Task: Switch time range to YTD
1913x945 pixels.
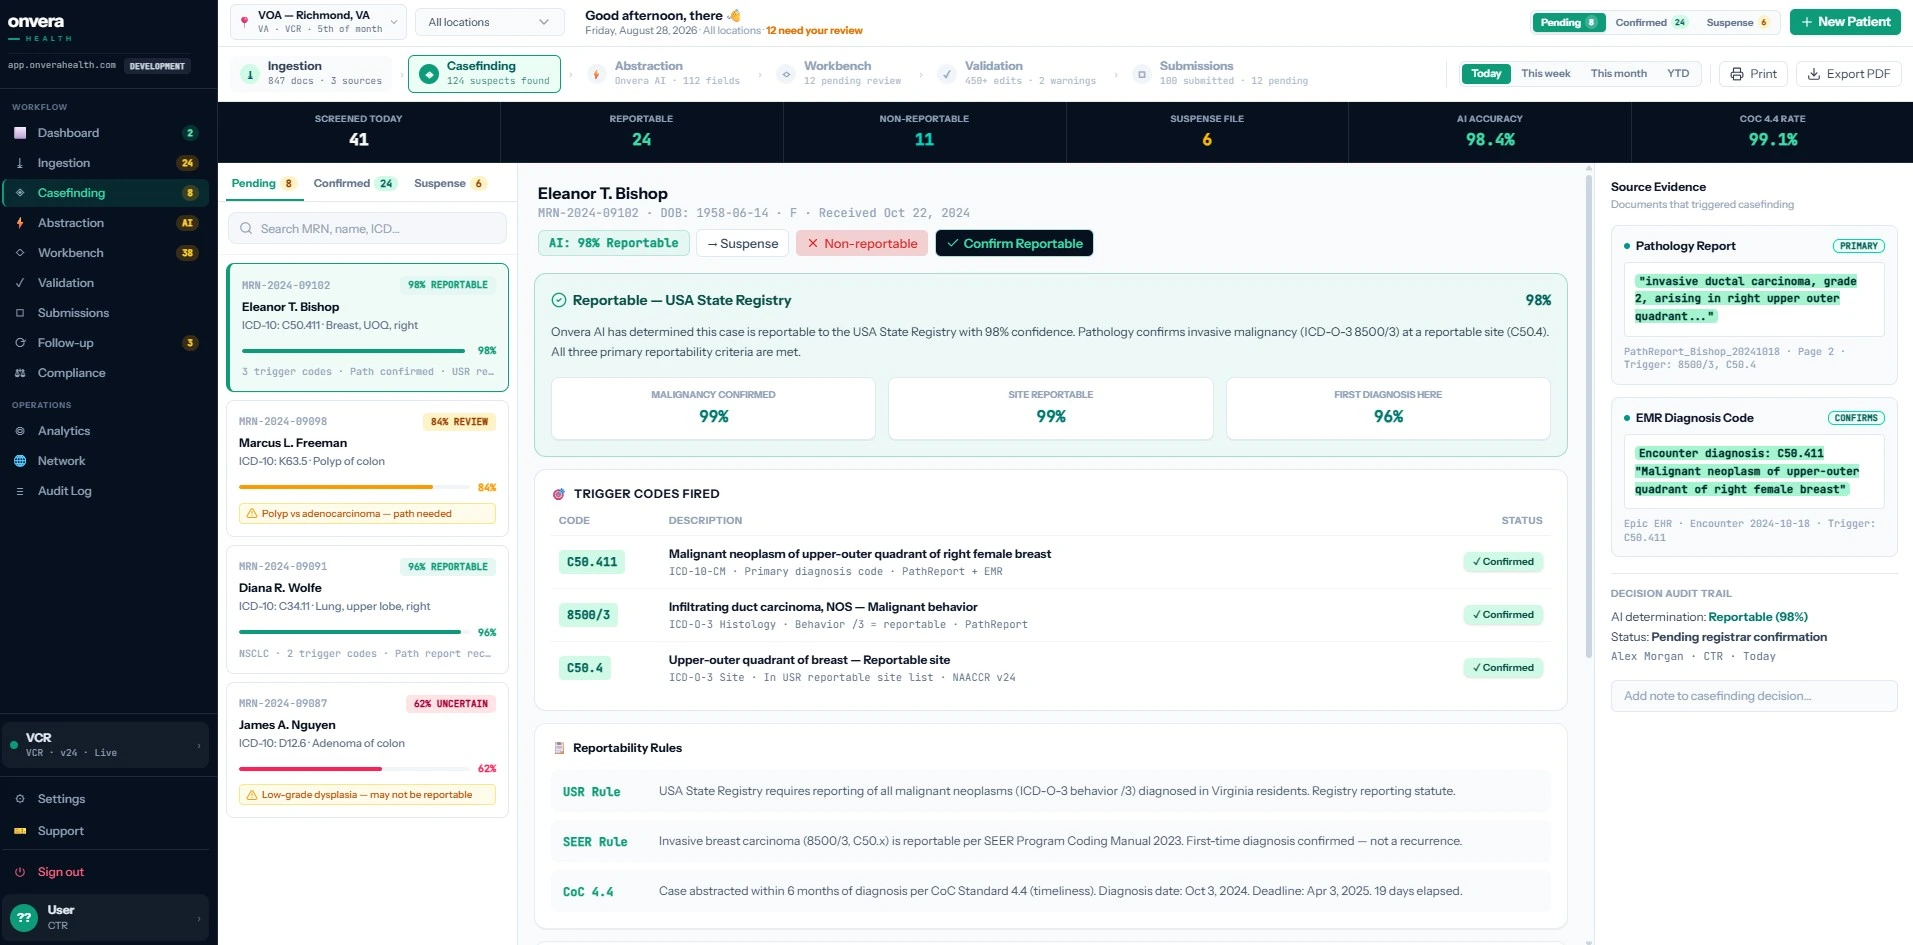Action: tap(1678, 74)
